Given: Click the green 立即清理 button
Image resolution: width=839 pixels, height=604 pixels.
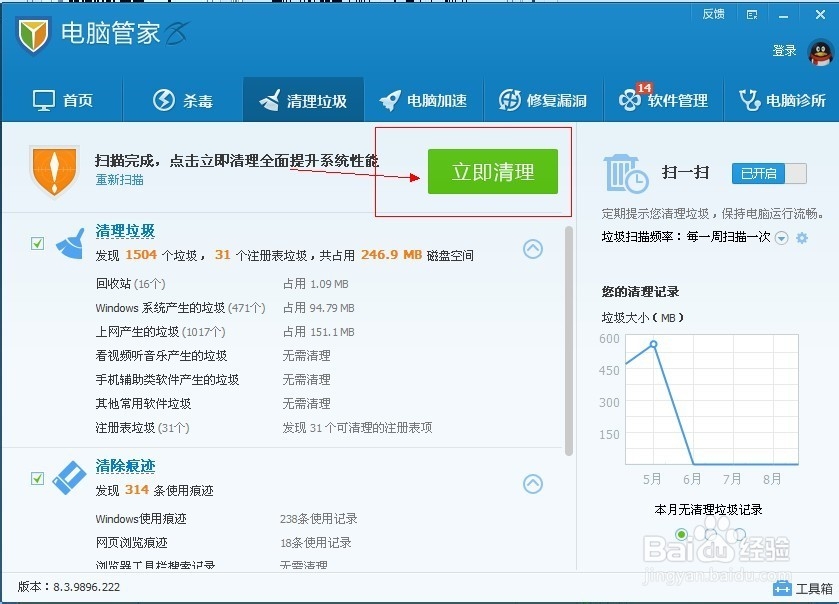Looking at the screenshot, I should pos(494,171).
